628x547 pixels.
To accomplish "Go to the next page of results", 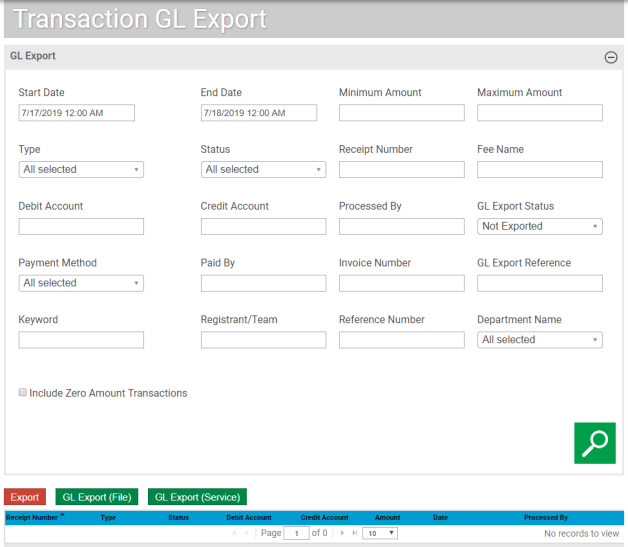I will tap(342, 534).
